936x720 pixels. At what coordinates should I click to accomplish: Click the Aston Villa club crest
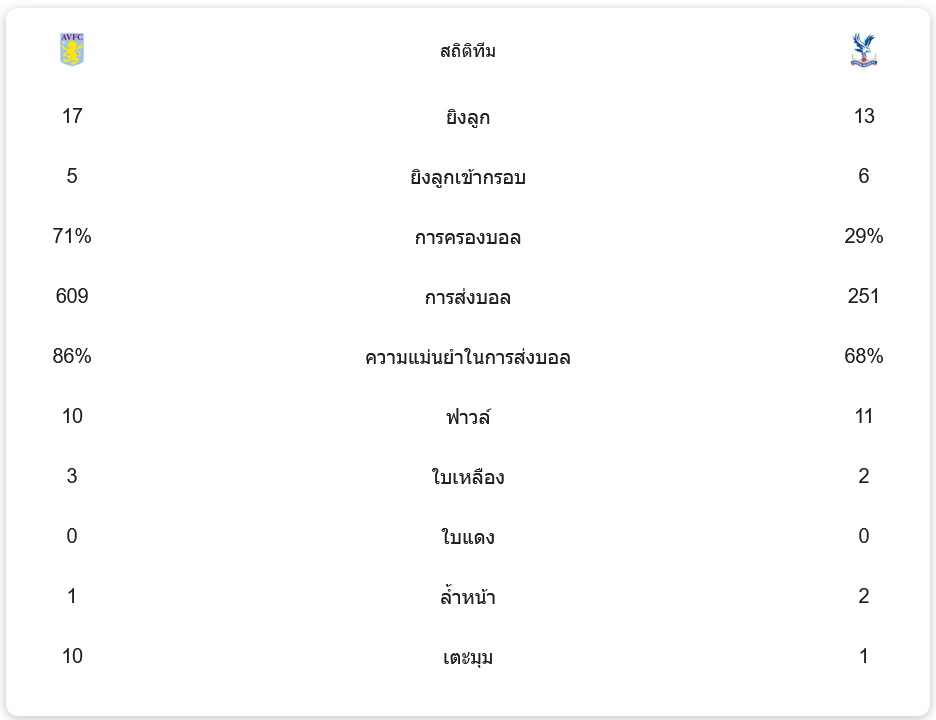72,50
